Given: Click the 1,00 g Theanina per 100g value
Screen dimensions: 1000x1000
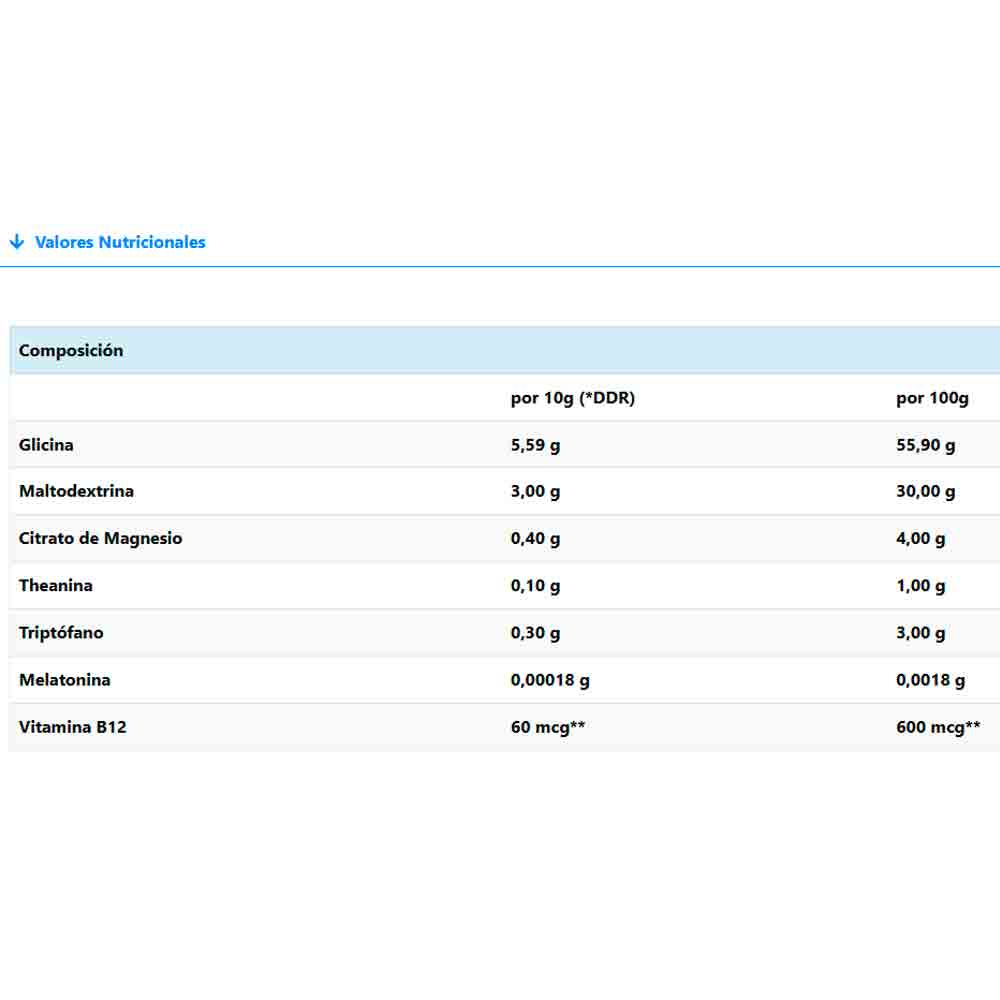Looking at the screenshot, I should (x=920, y=585).
